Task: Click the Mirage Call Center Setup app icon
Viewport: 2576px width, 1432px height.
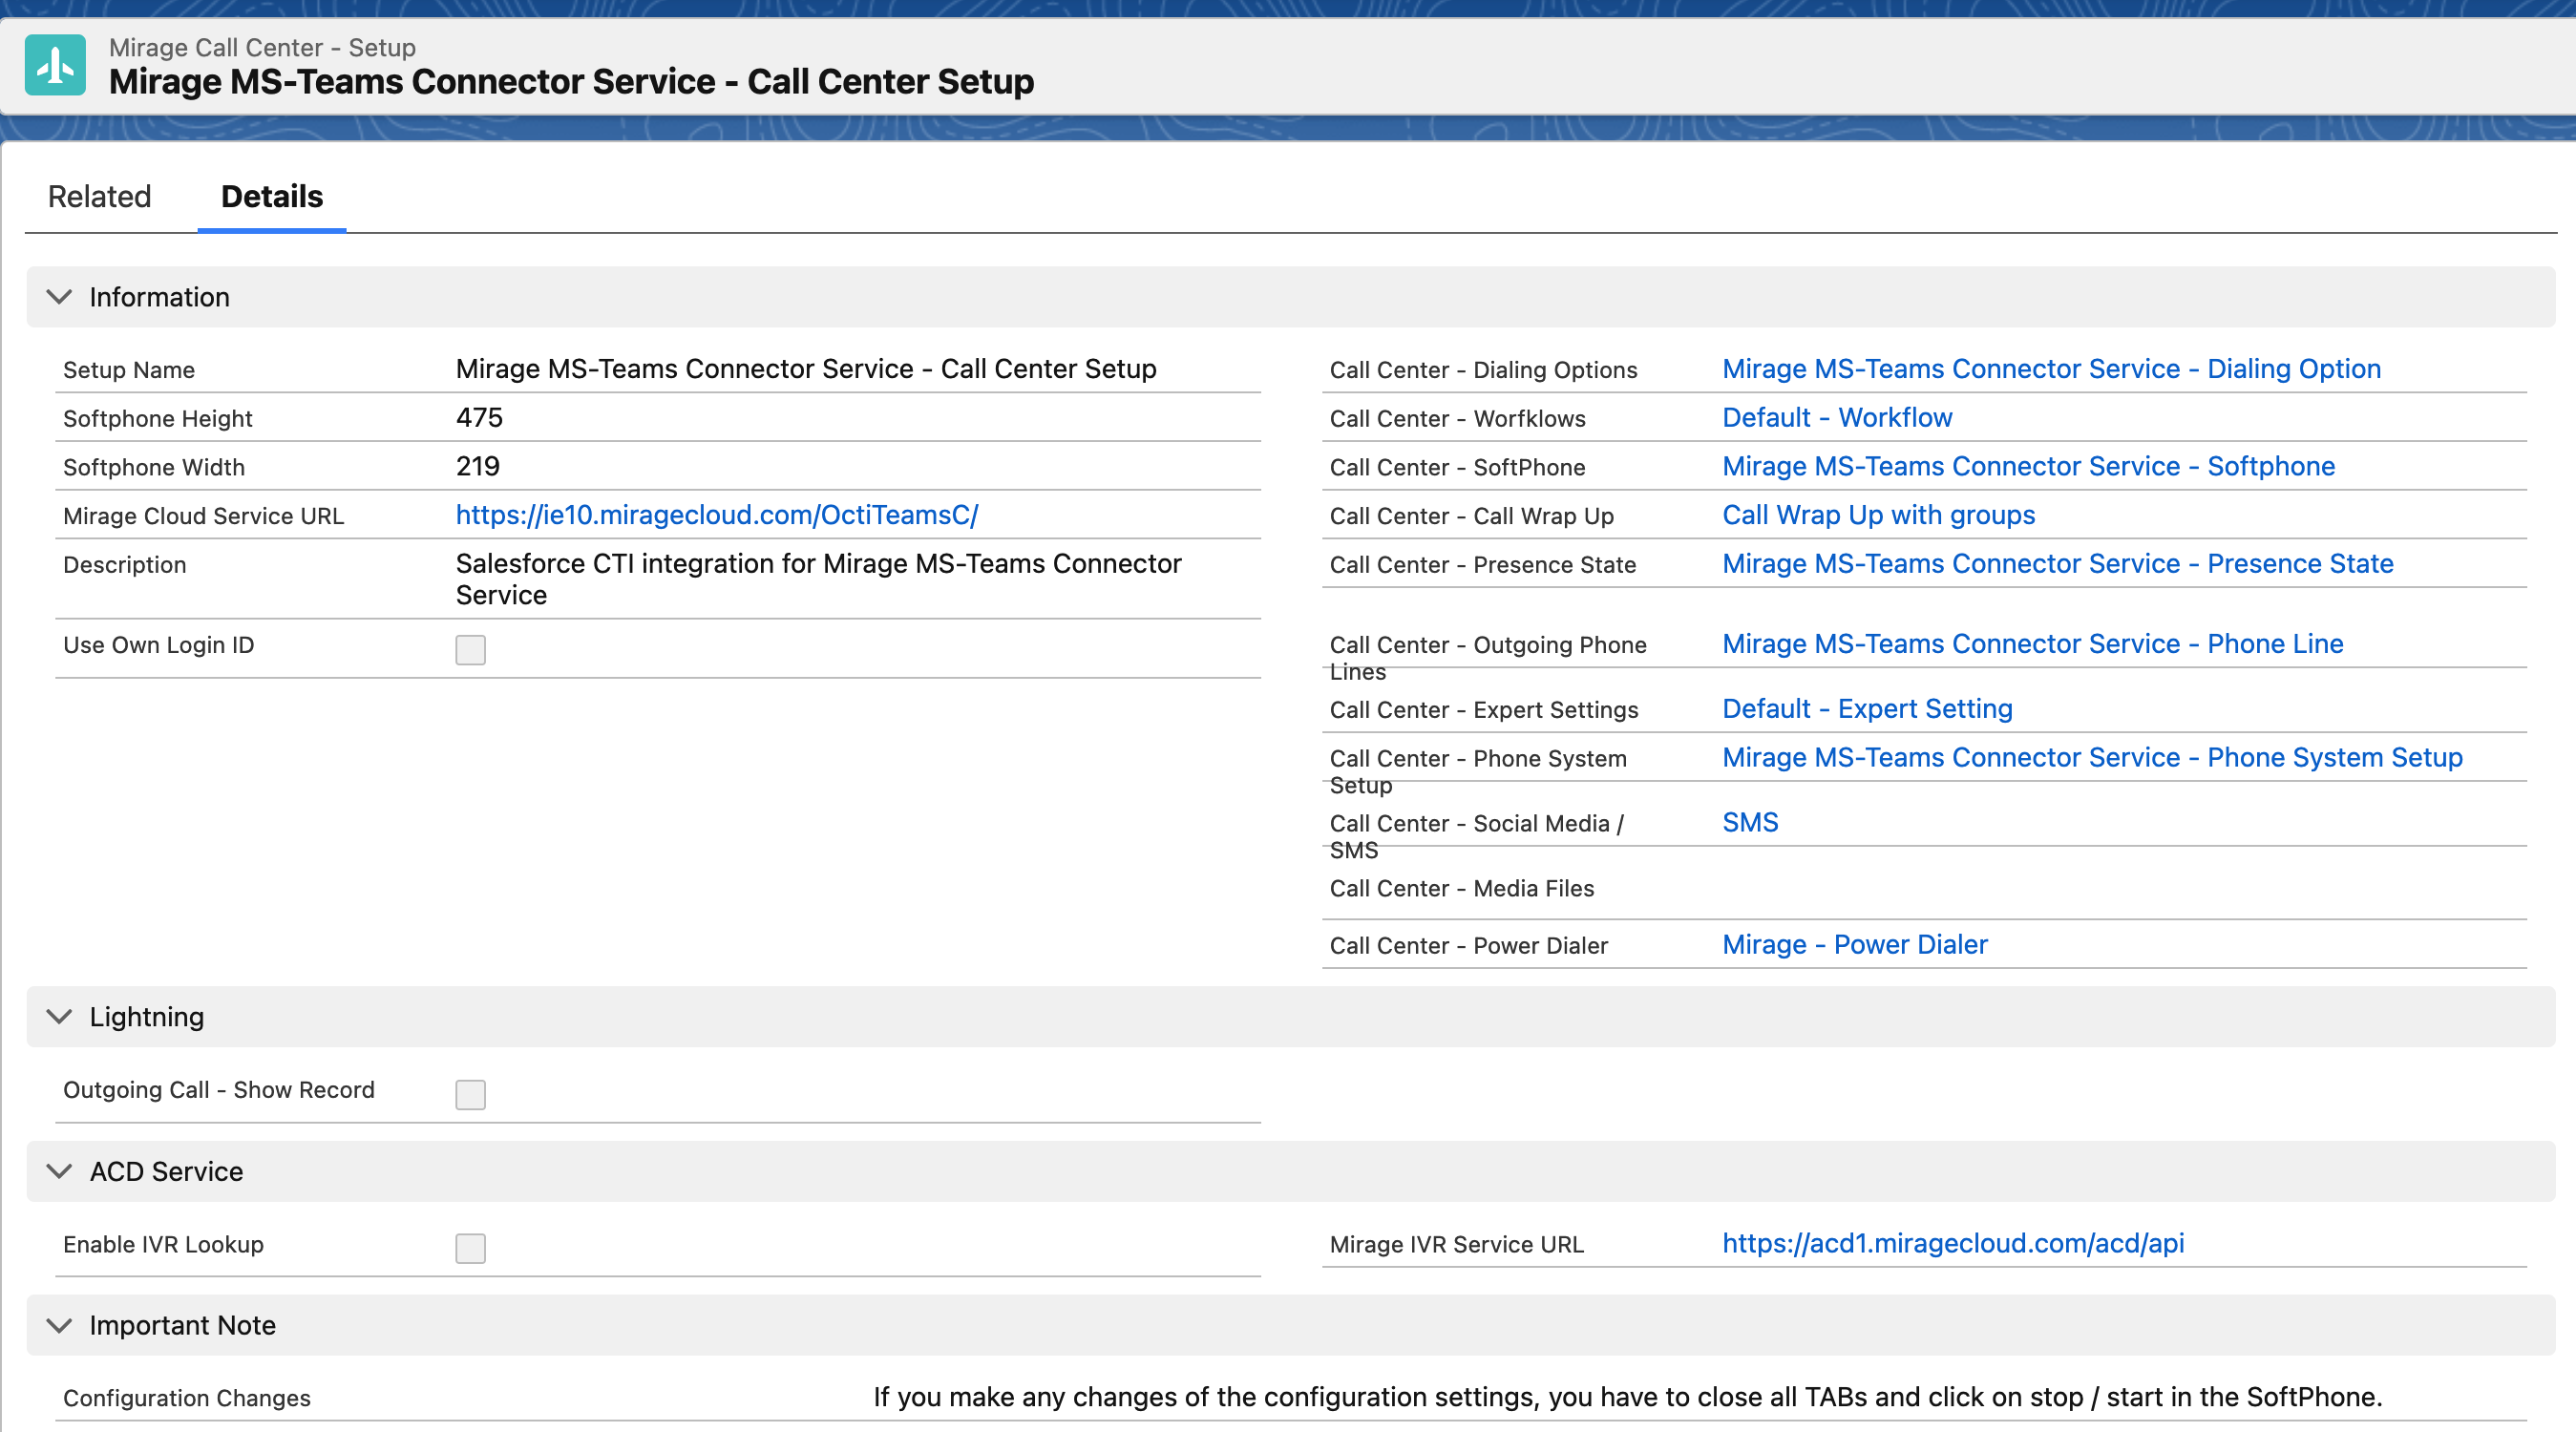Action: (55, 65)
